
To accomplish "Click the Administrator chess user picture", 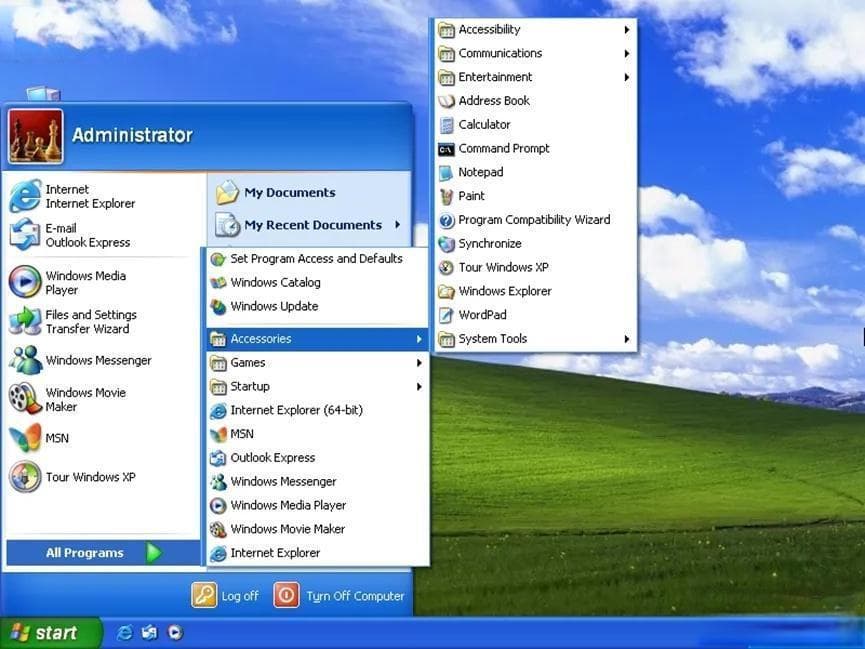I will 36,136.
